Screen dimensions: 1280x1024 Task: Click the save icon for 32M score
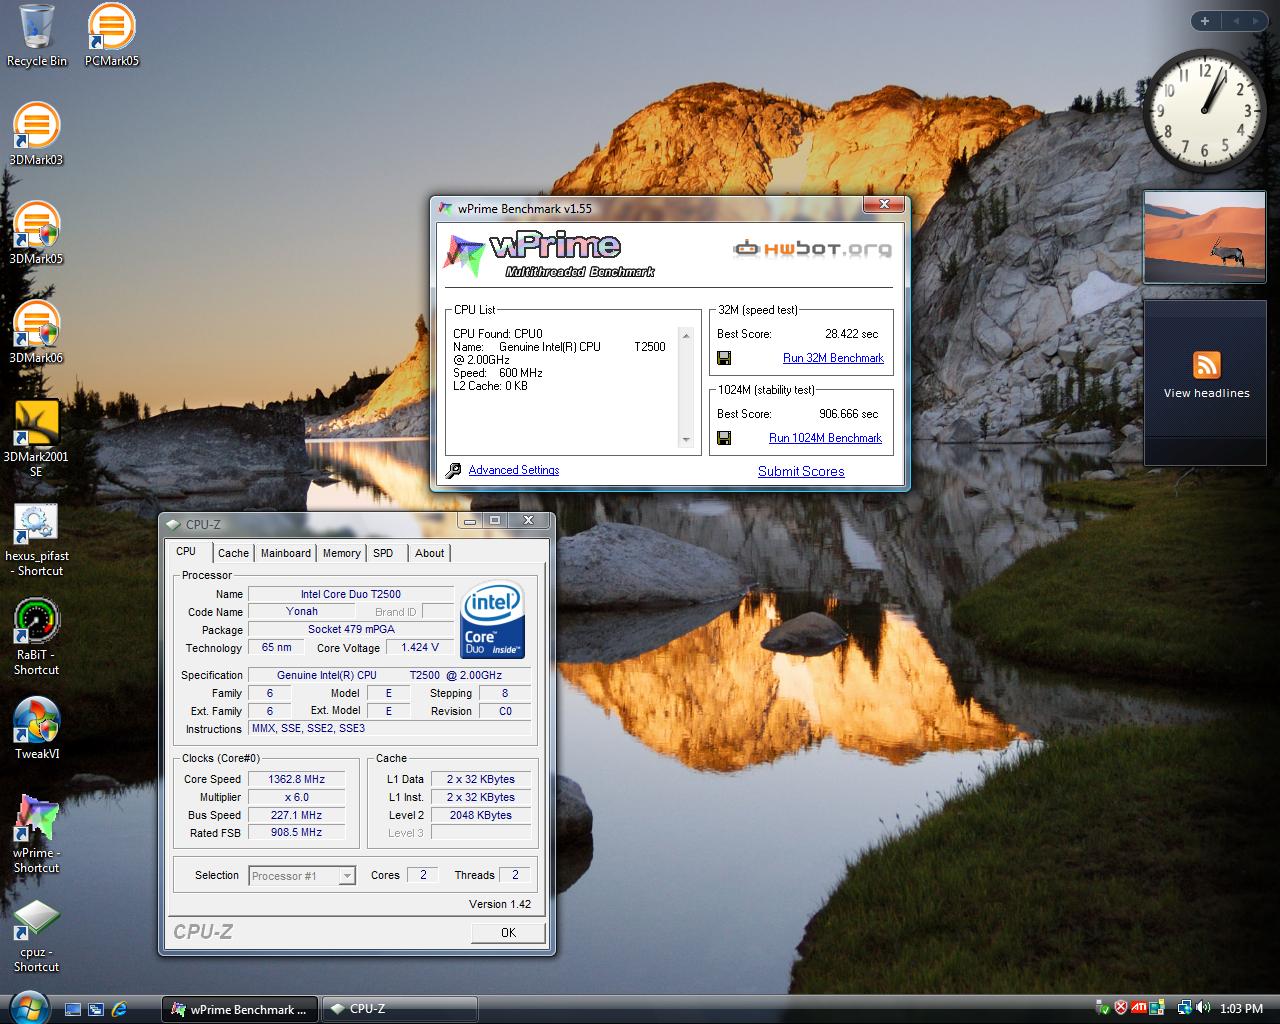[724, 358]
